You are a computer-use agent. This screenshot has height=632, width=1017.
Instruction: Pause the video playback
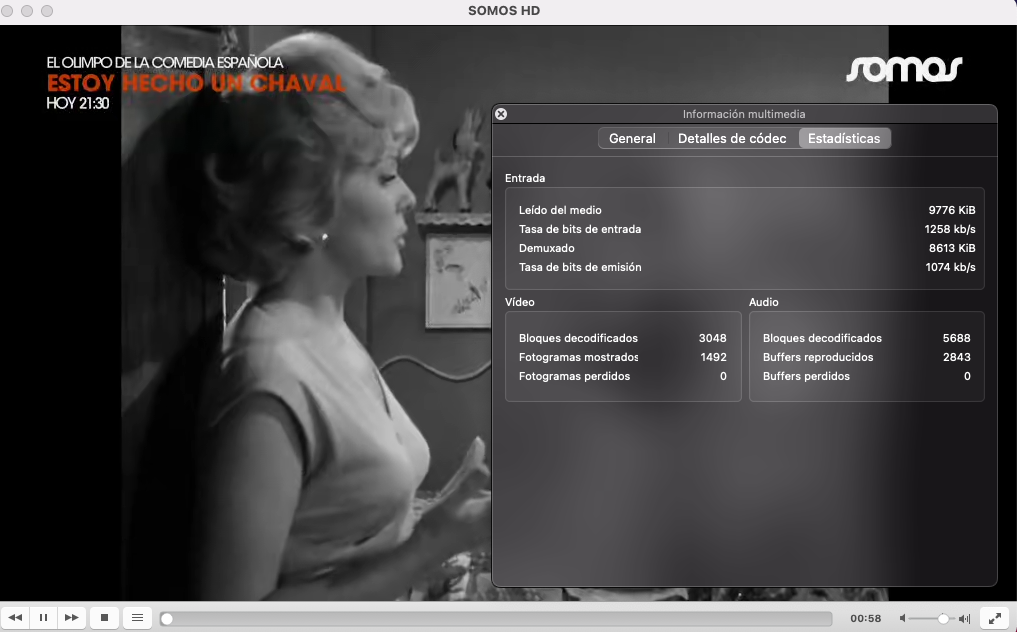click(43, 618)
